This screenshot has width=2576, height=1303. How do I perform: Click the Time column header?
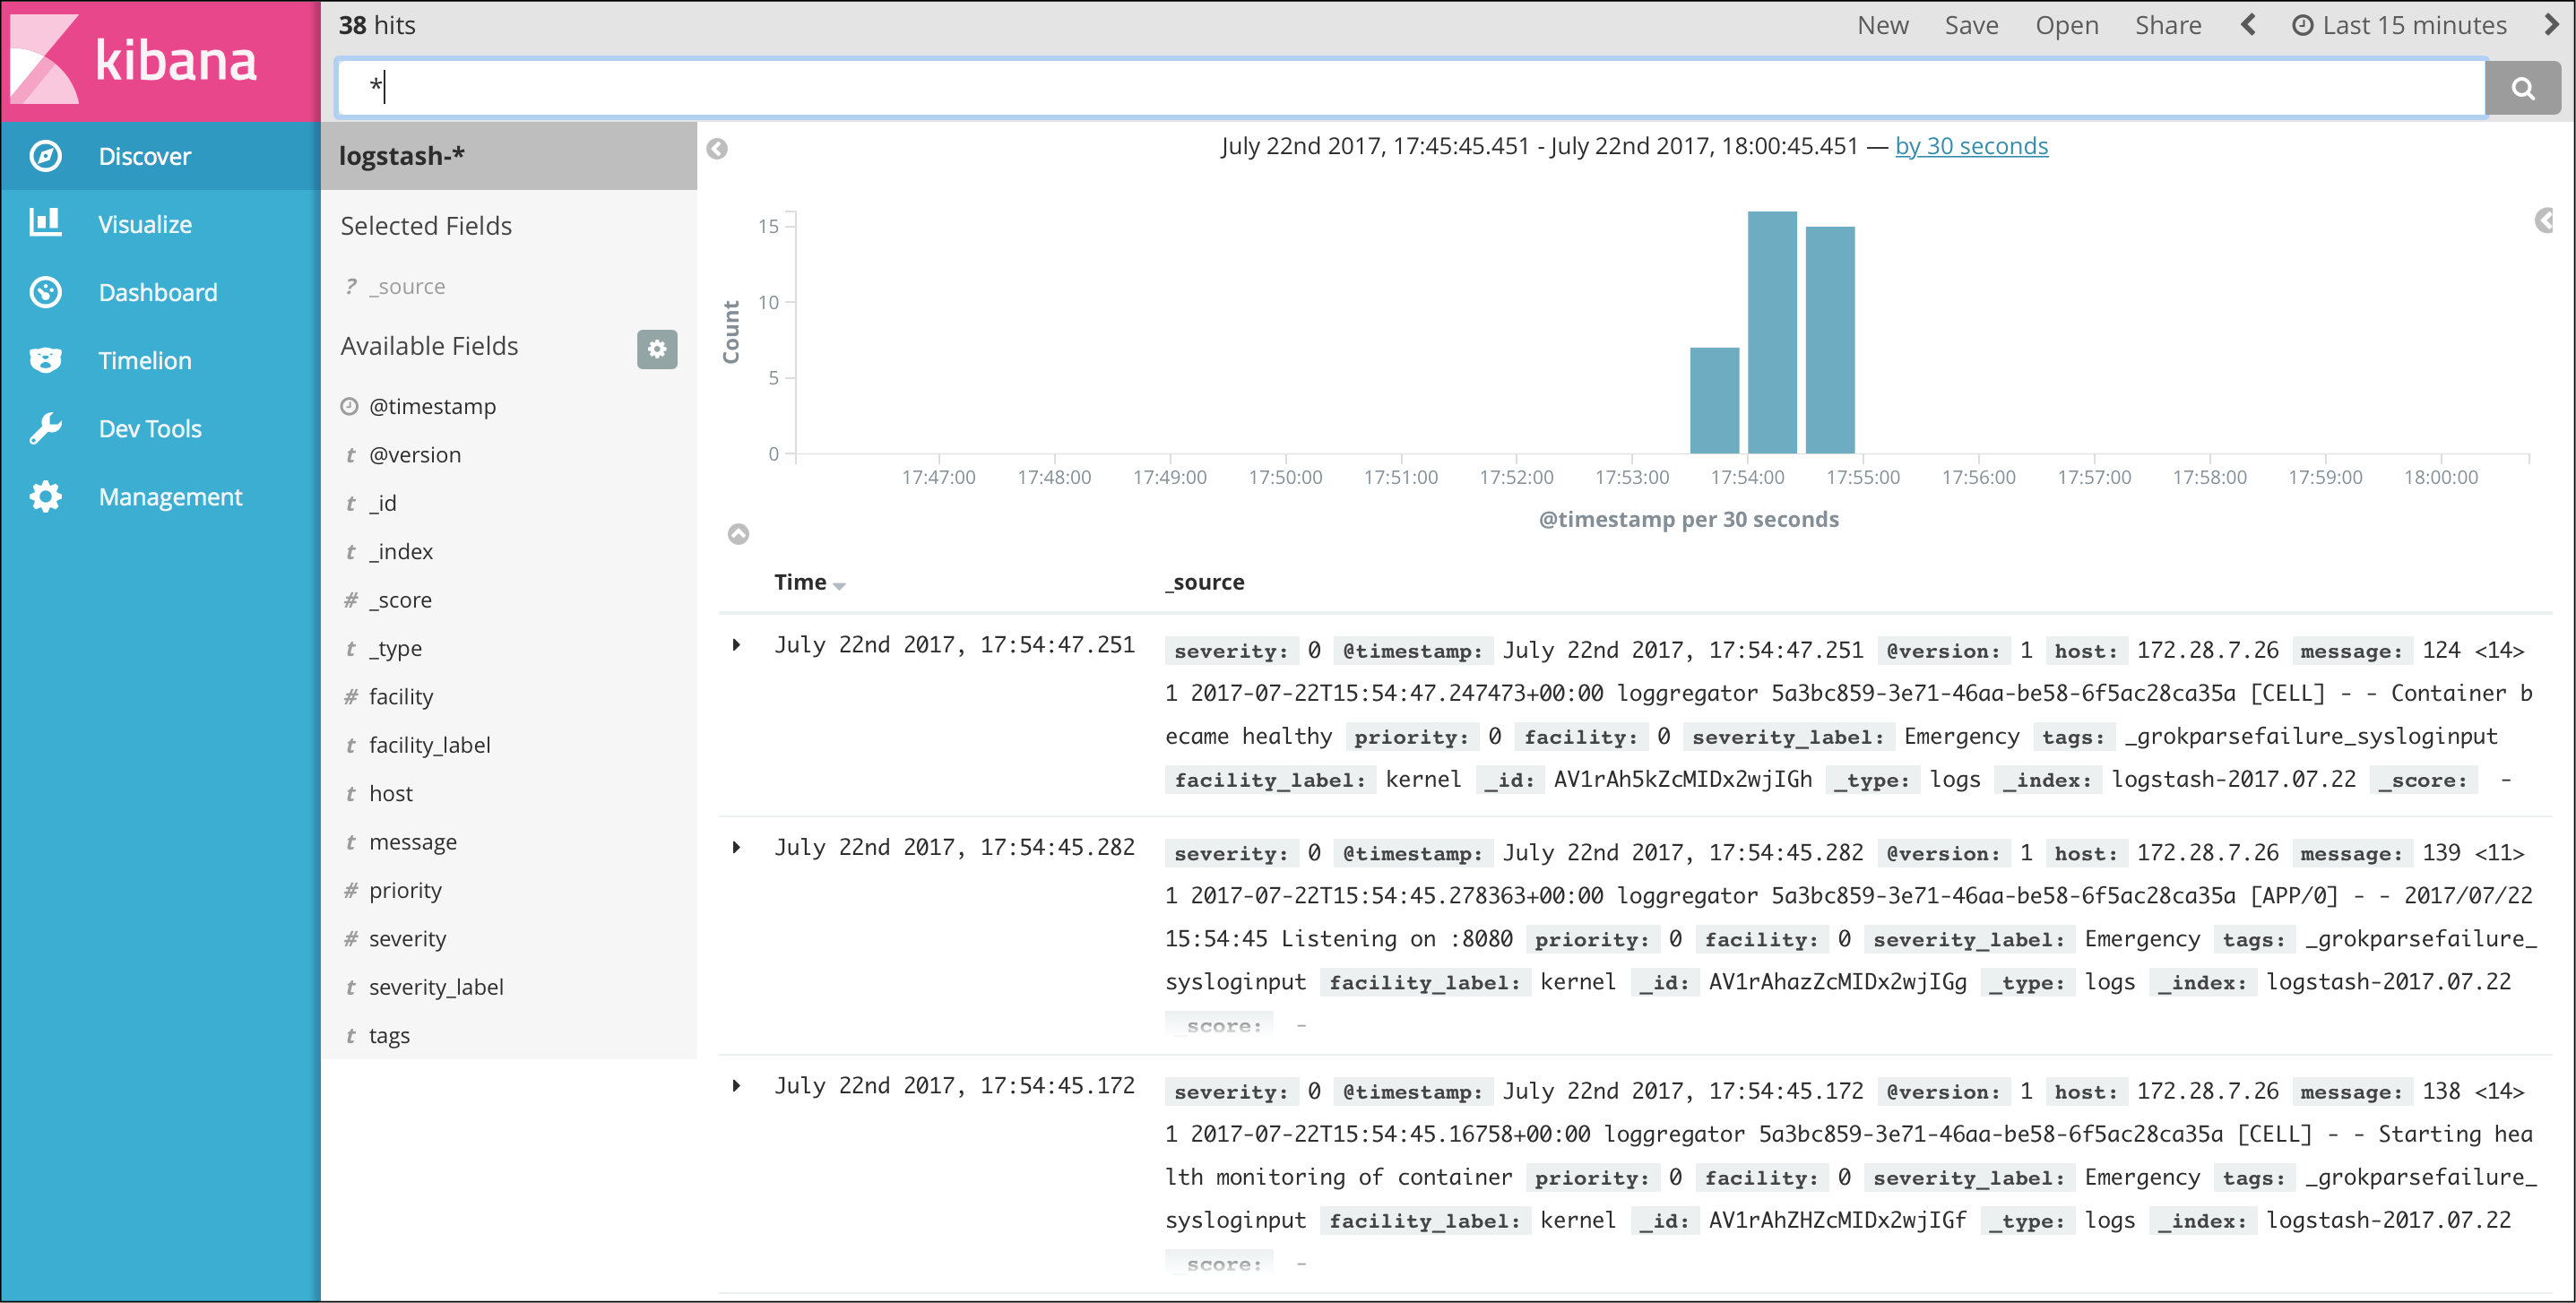click(x=800, y=582)
